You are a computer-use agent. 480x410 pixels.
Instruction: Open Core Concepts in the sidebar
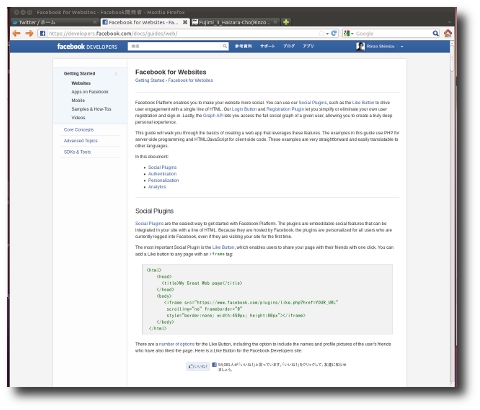click(79, 130)
